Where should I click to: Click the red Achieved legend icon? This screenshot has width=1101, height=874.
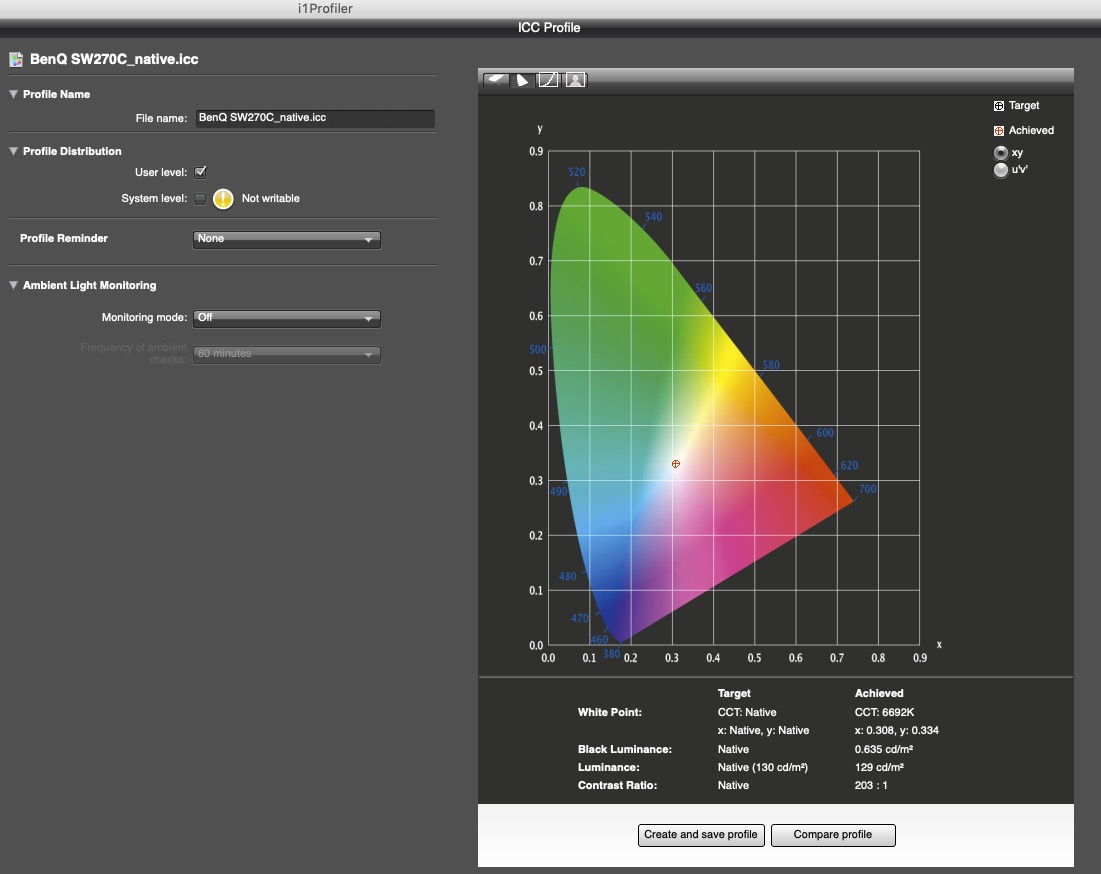998,131
